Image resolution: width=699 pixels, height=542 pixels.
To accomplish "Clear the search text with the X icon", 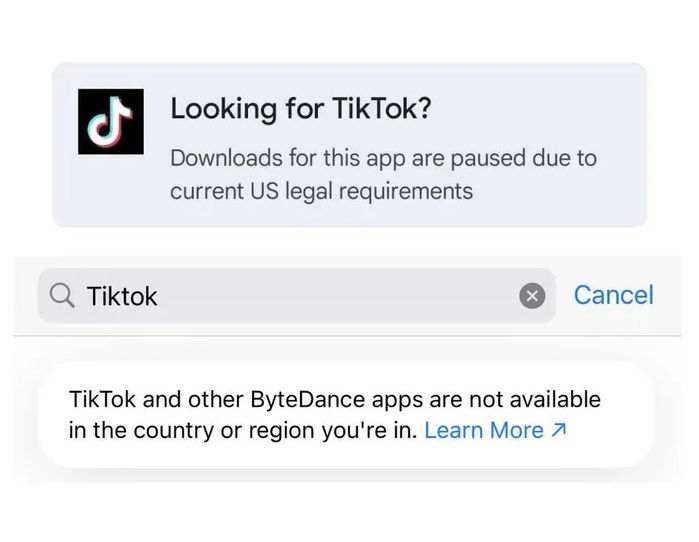I will (x=532, y=296).
